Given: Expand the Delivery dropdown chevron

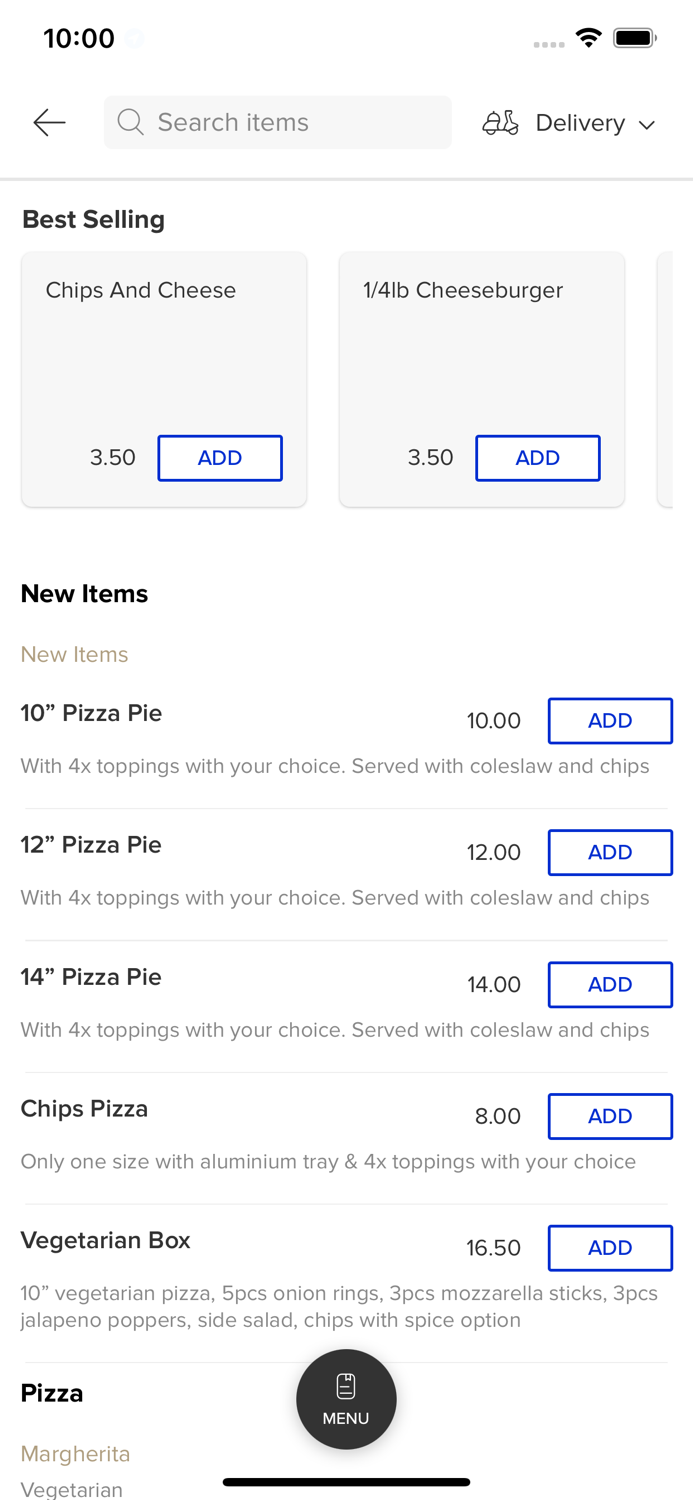Looking at the screenshot, I should click(647, 125).
